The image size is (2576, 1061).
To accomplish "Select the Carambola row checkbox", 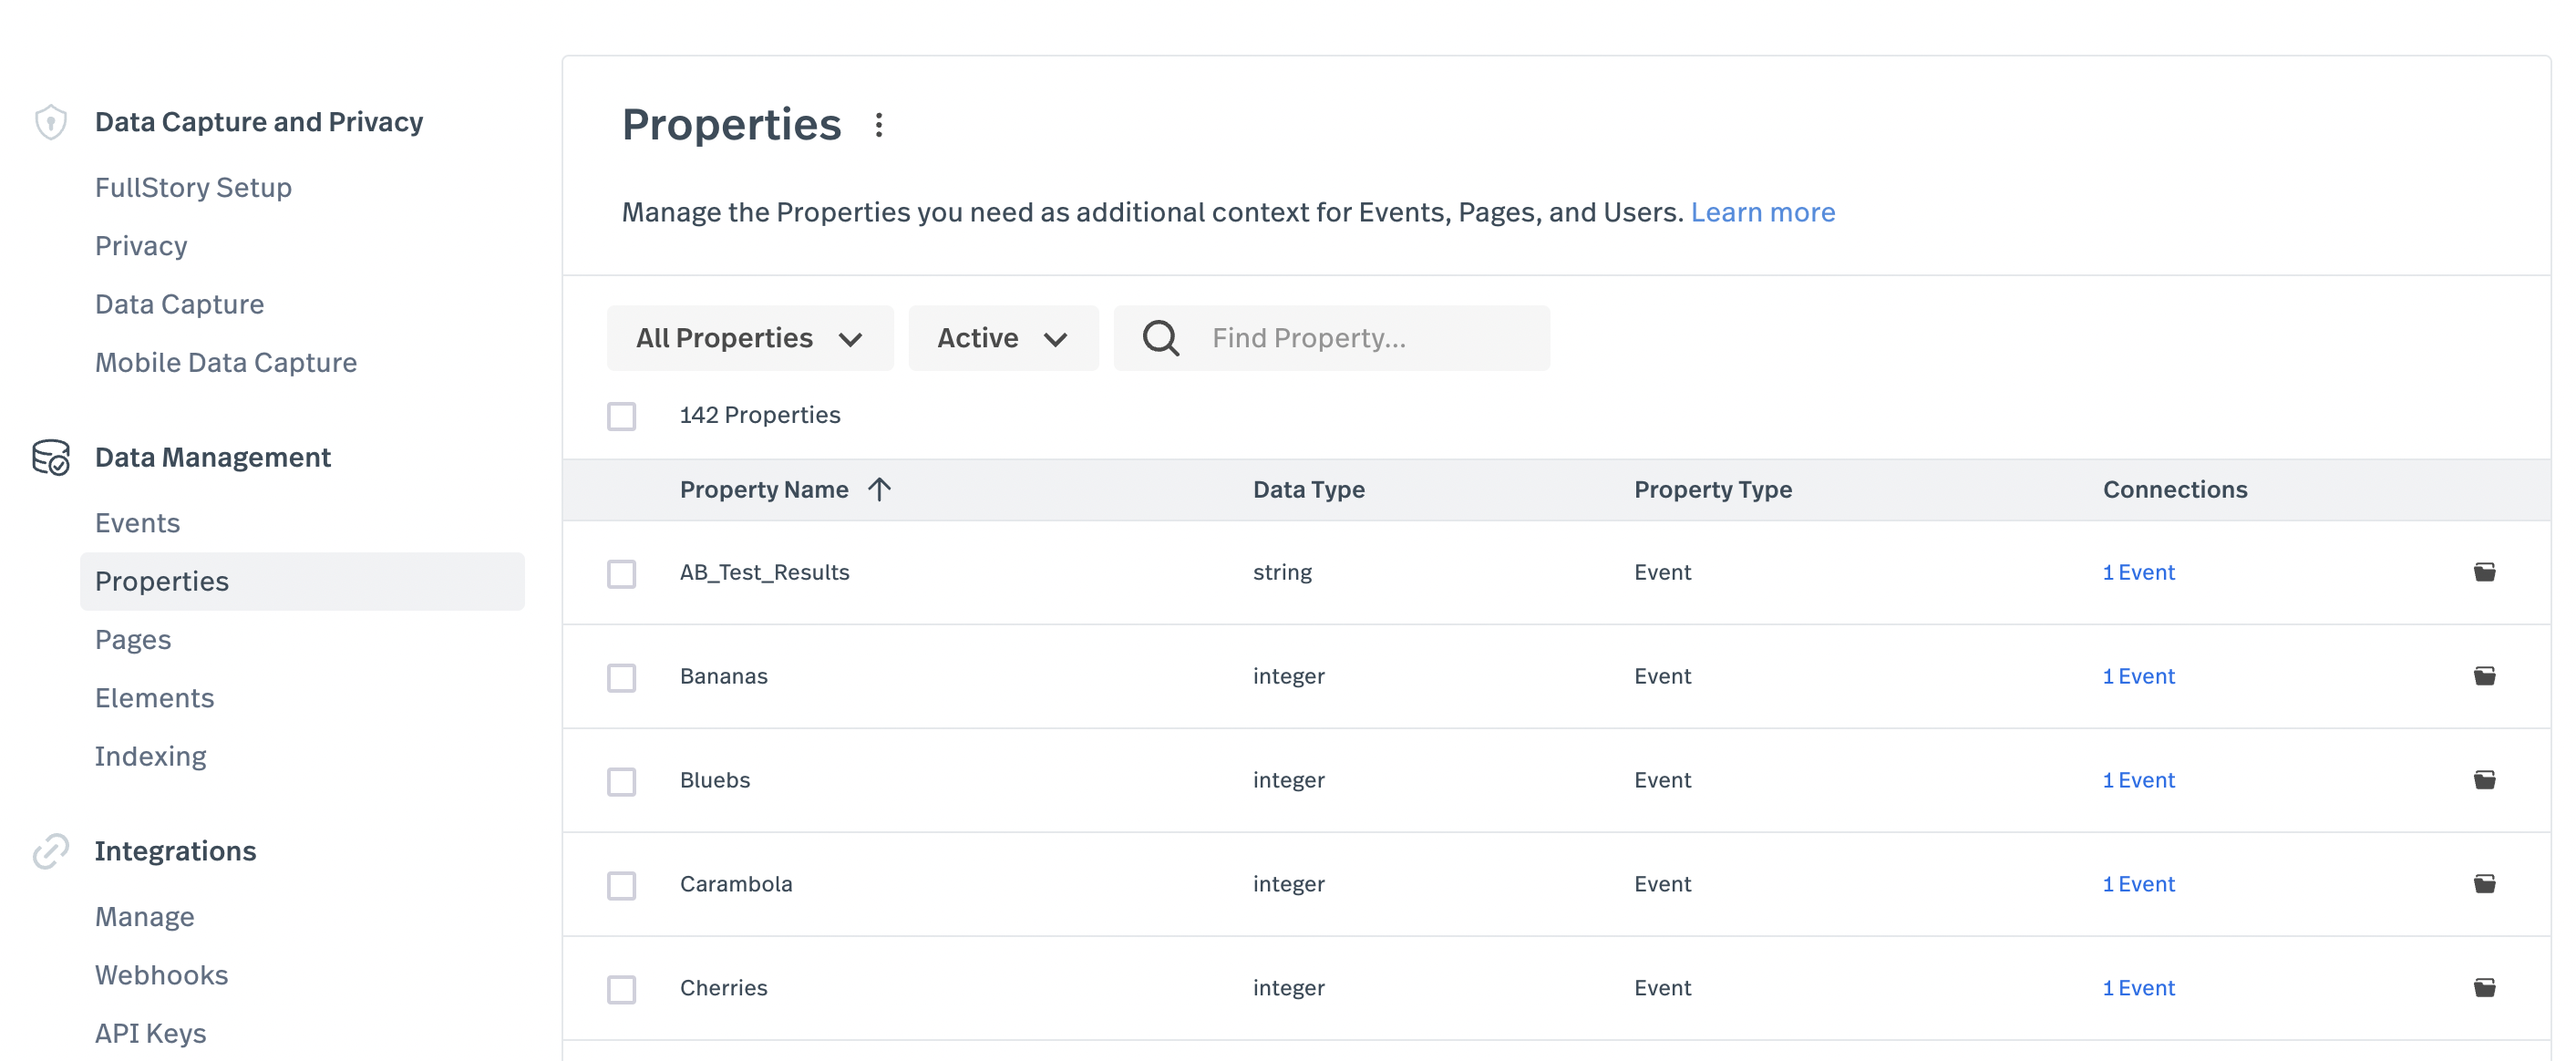I will pos(621,885).
